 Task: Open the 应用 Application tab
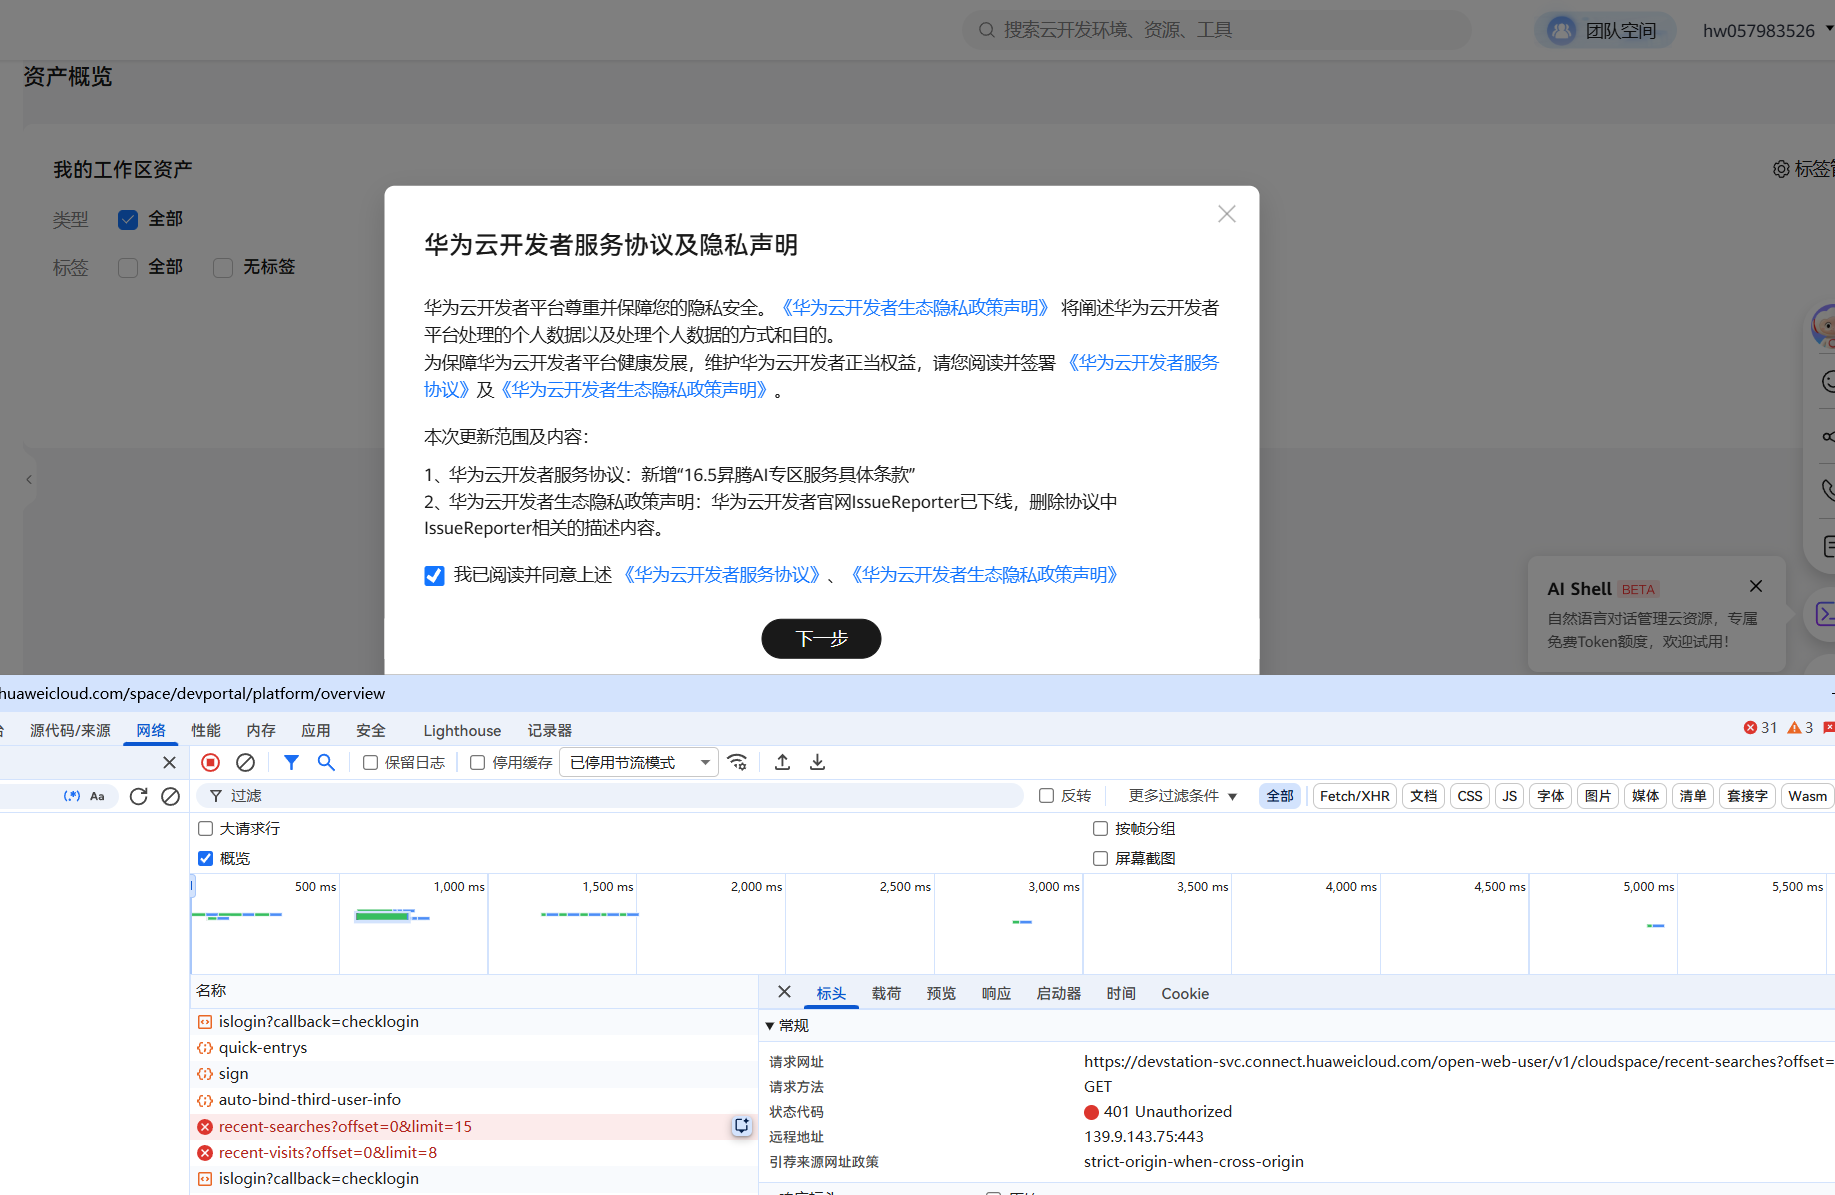pos(316,730)
